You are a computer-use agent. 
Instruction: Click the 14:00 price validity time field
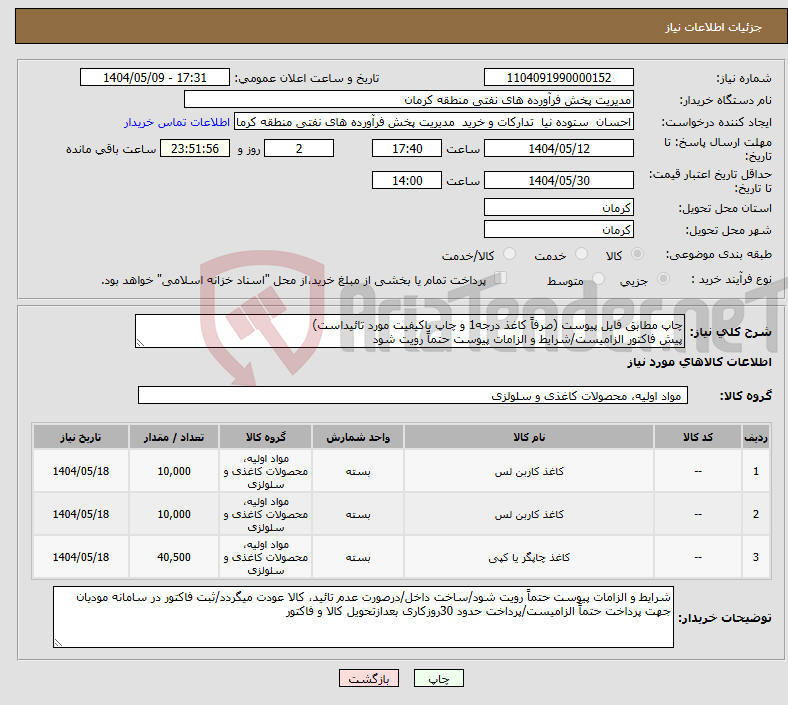(406, 181)
